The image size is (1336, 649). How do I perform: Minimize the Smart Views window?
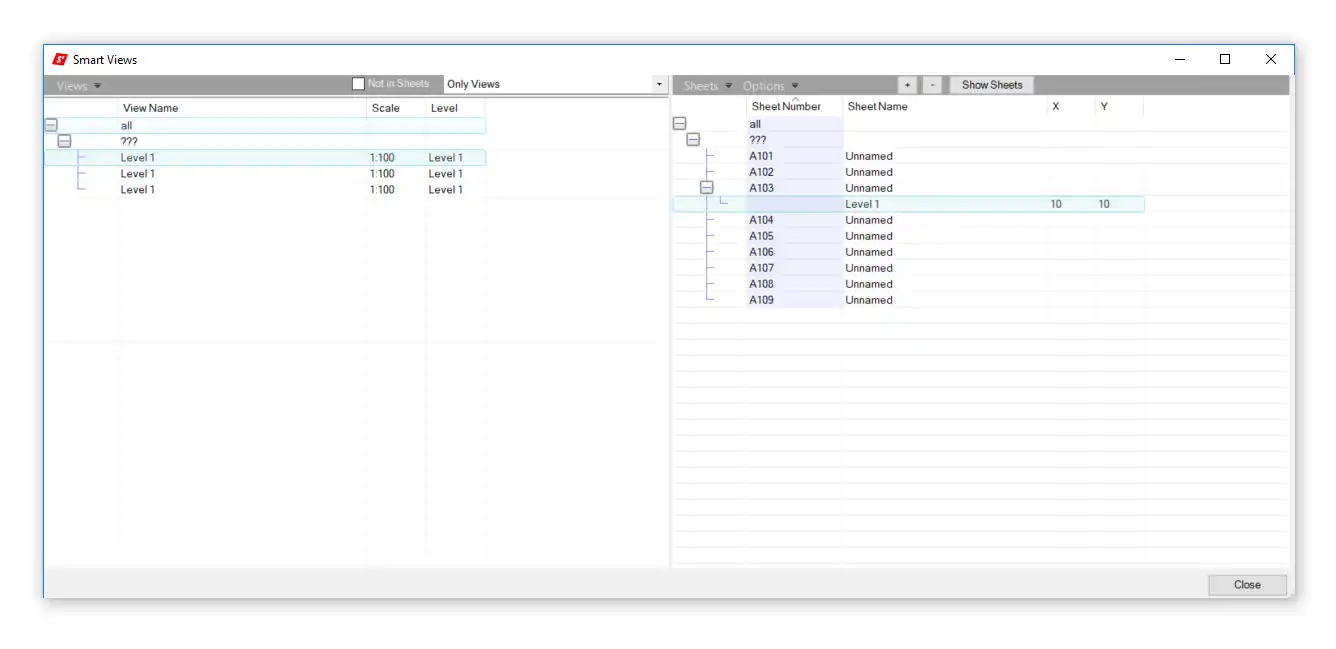click(1179, 60)
